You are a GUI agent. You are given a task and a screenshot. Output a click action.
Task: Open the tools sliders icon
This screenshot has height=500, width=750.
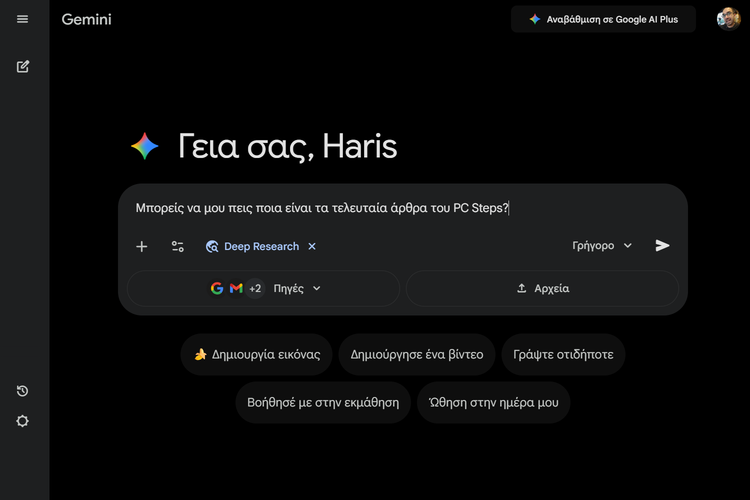(177, 246)
